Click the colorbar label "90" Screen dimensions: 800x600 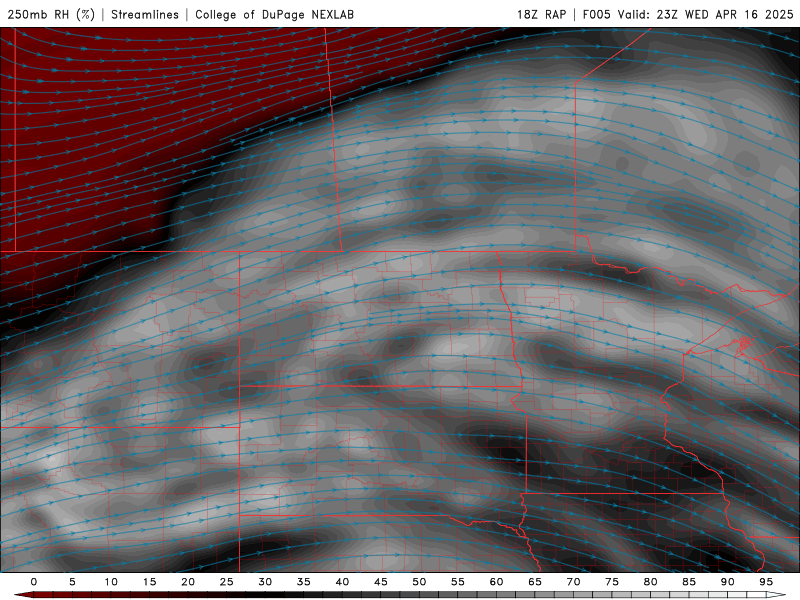pos(727,582)
